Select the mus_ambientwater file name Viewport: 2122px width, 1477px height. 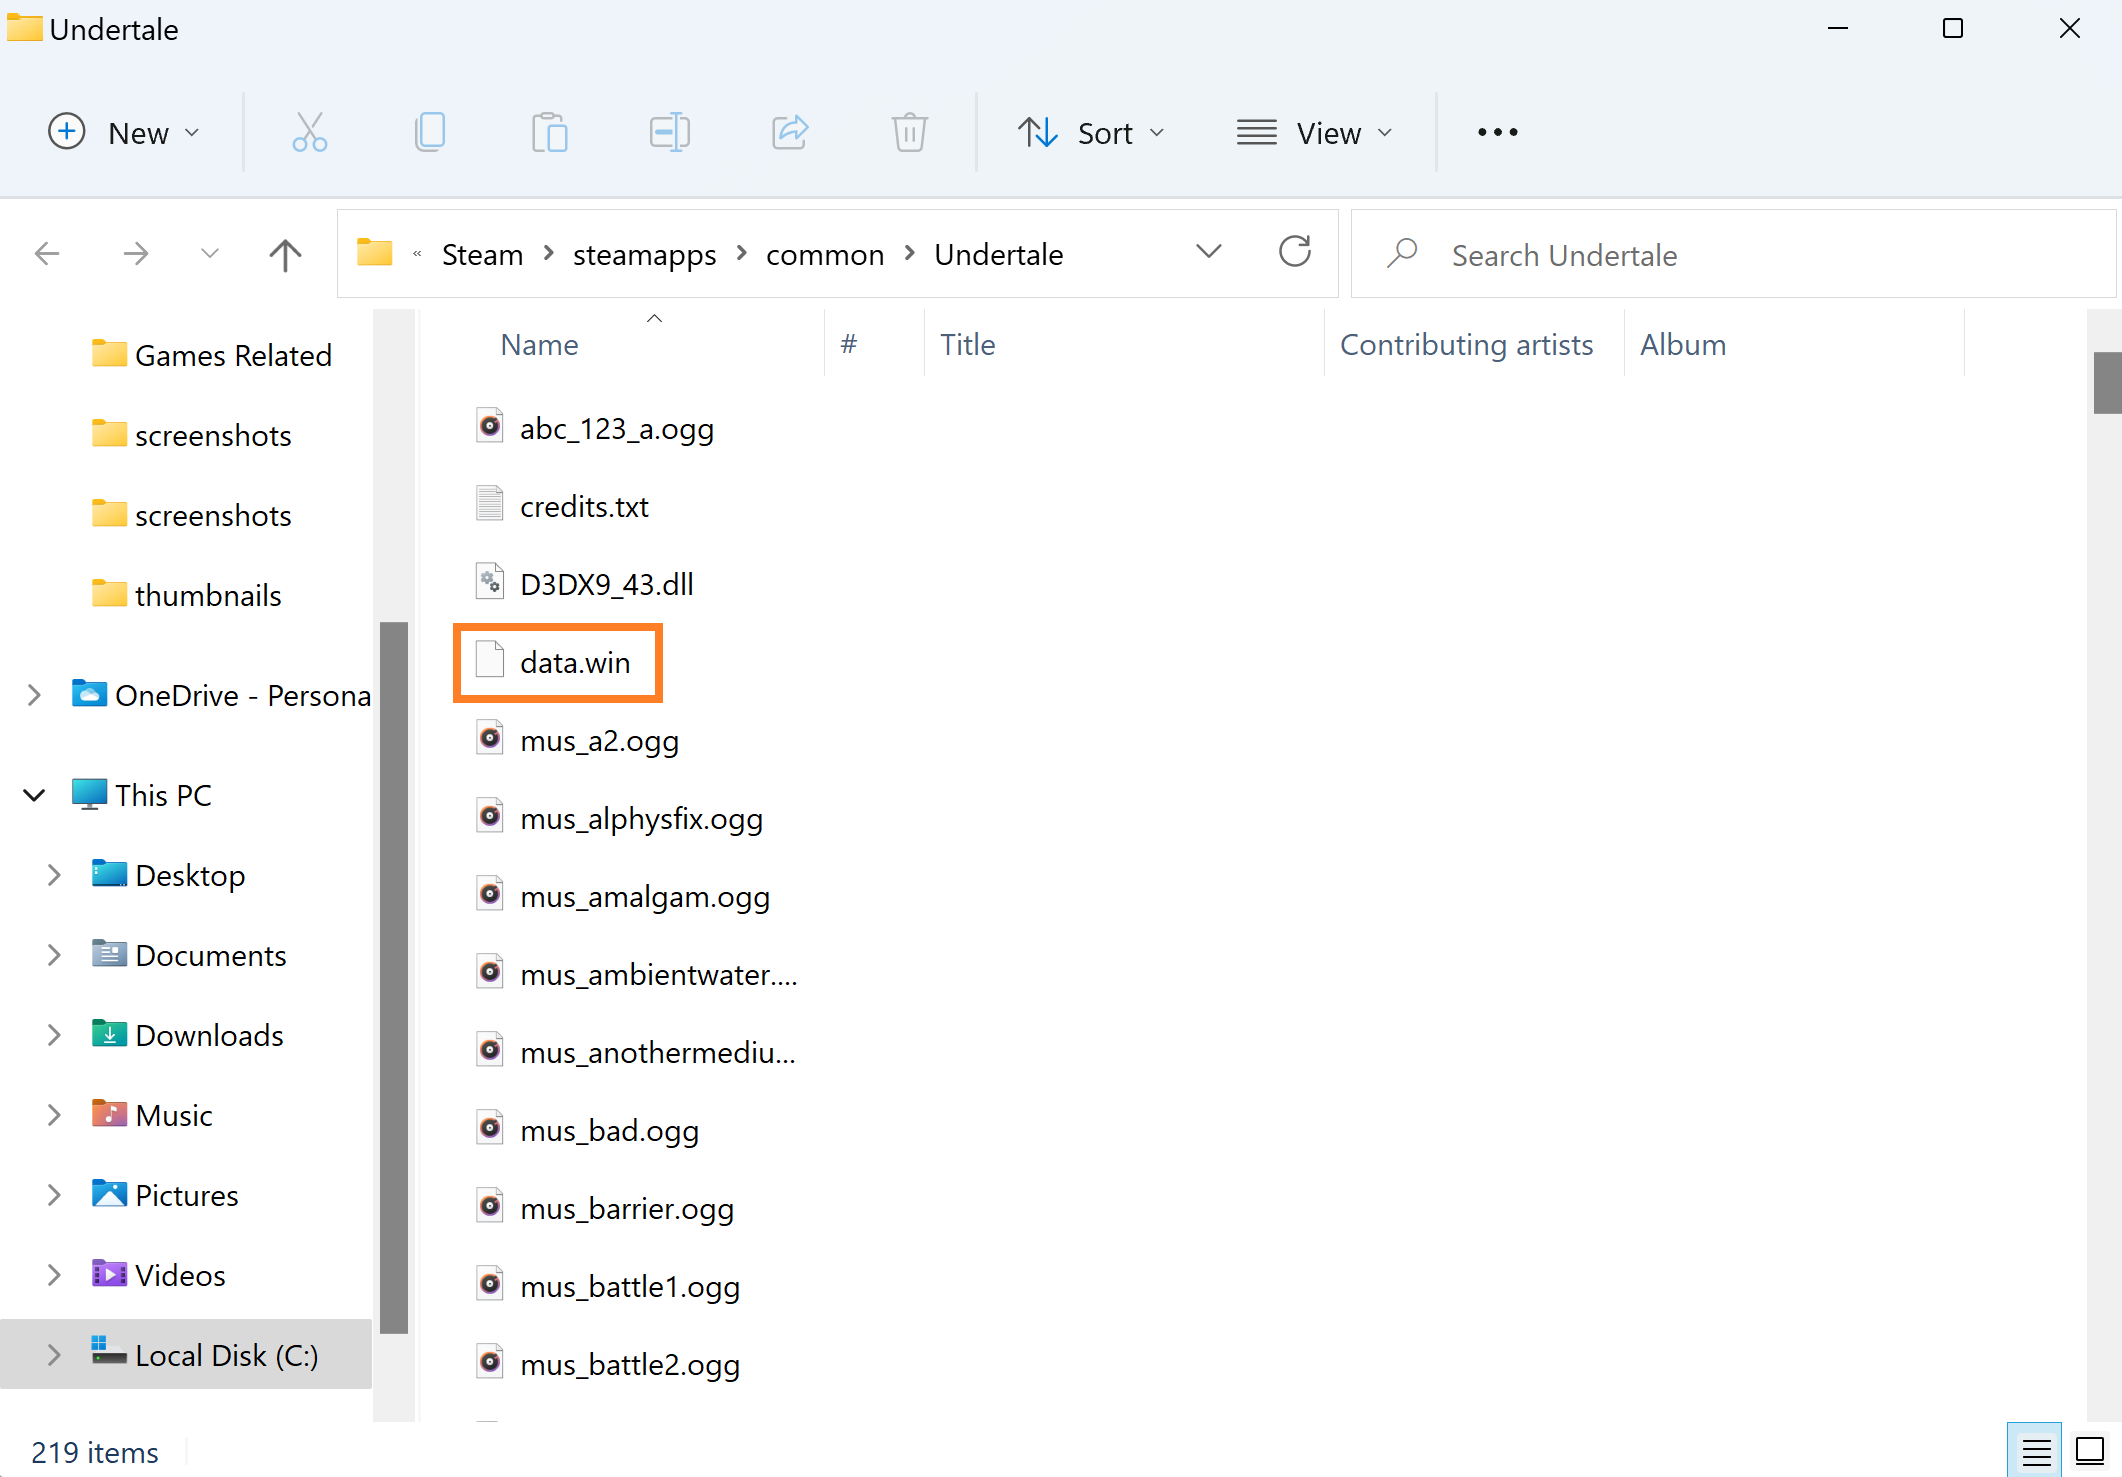point(659,975)
